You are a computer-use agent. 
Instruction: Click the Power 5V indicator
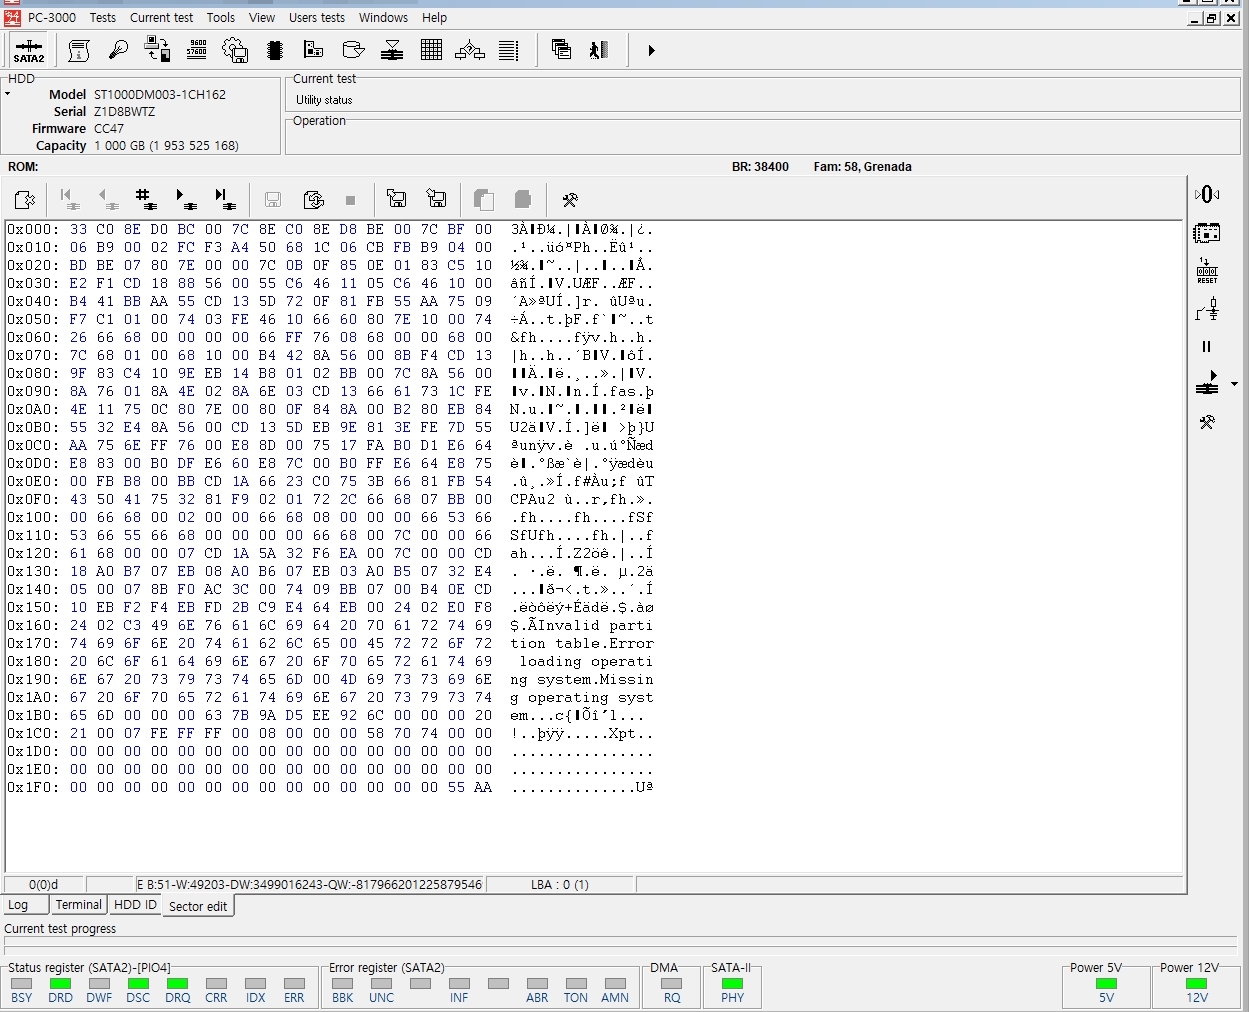pos(1106,984)
